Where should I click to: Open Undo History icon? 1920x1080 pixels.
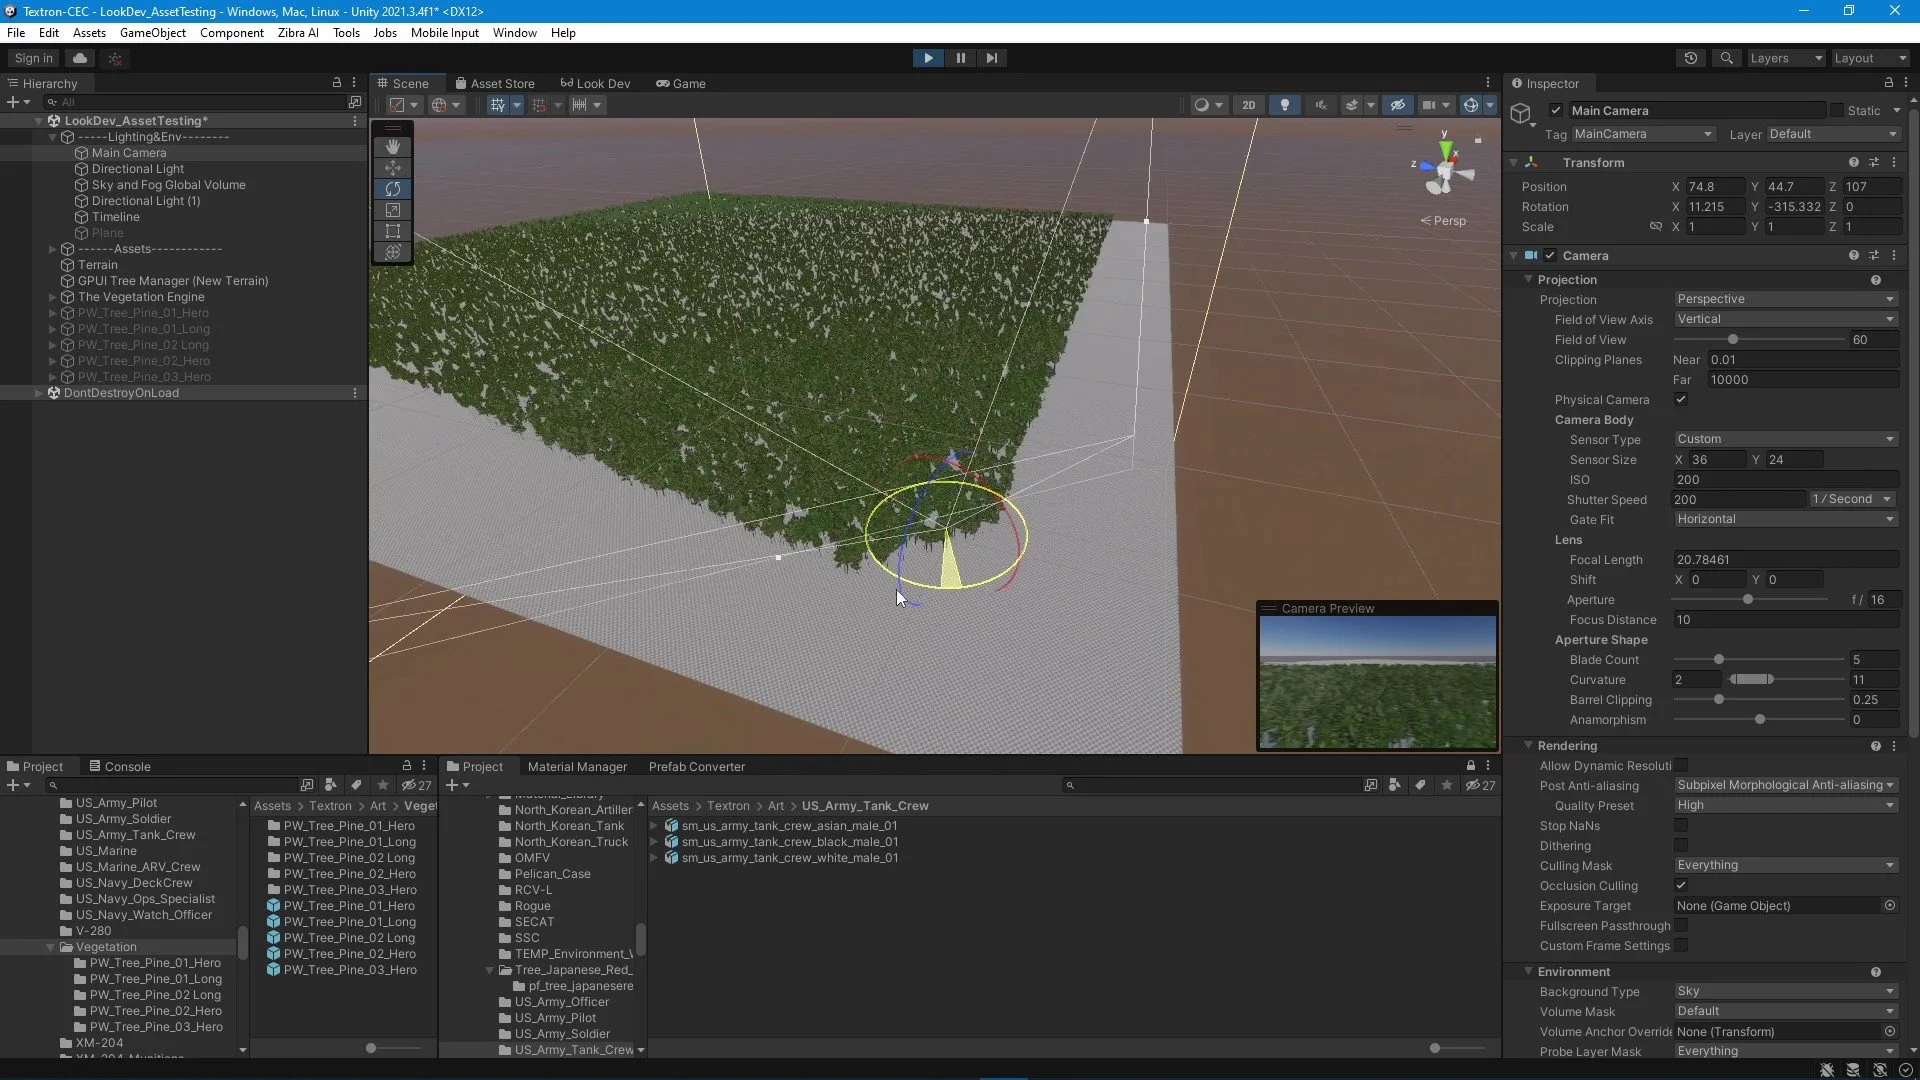(x=1691, y=58)
